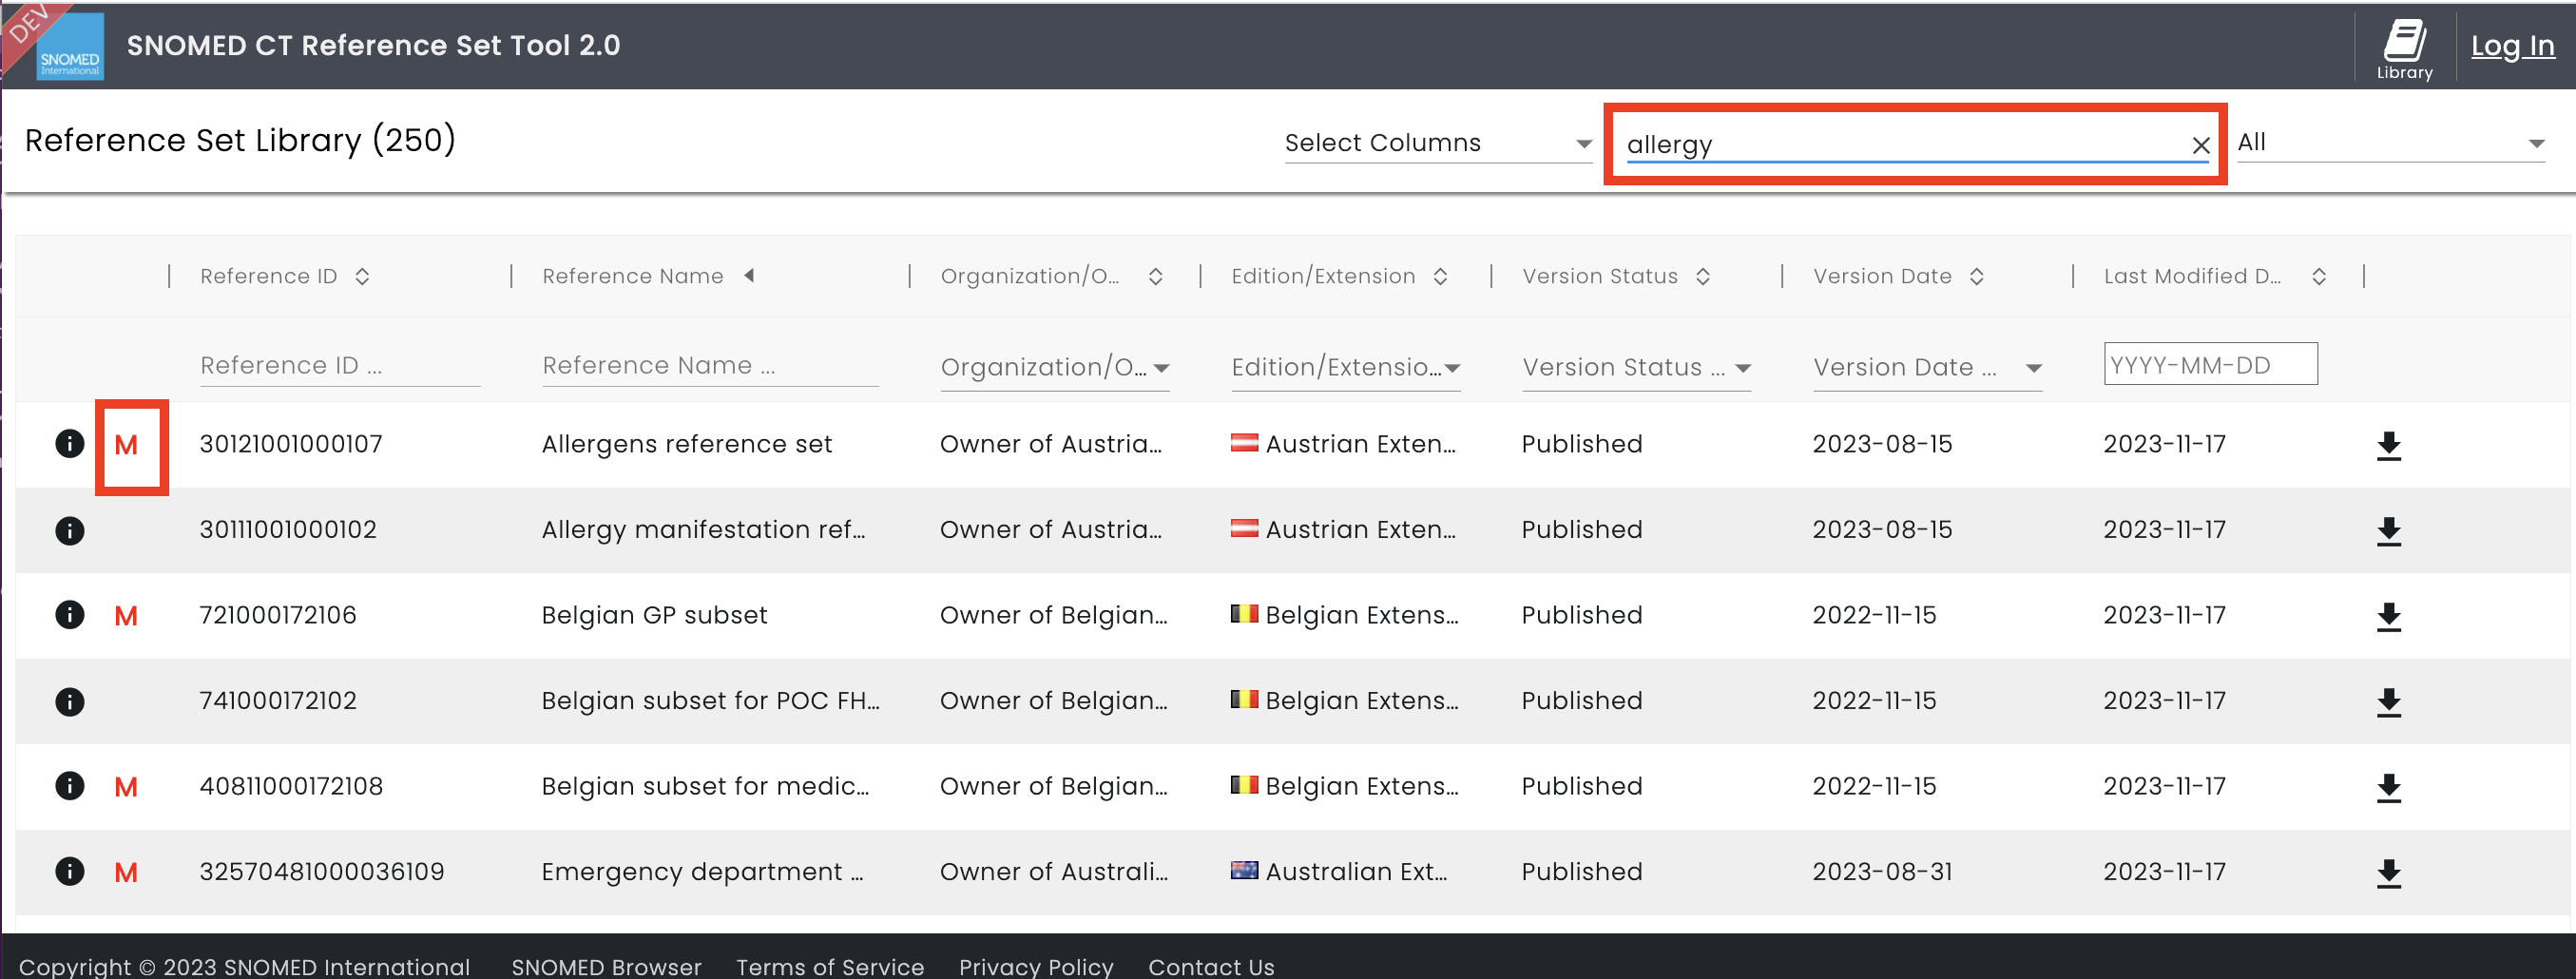
Task: Open the Select Columns dropdown
Action: [1438, 143]
